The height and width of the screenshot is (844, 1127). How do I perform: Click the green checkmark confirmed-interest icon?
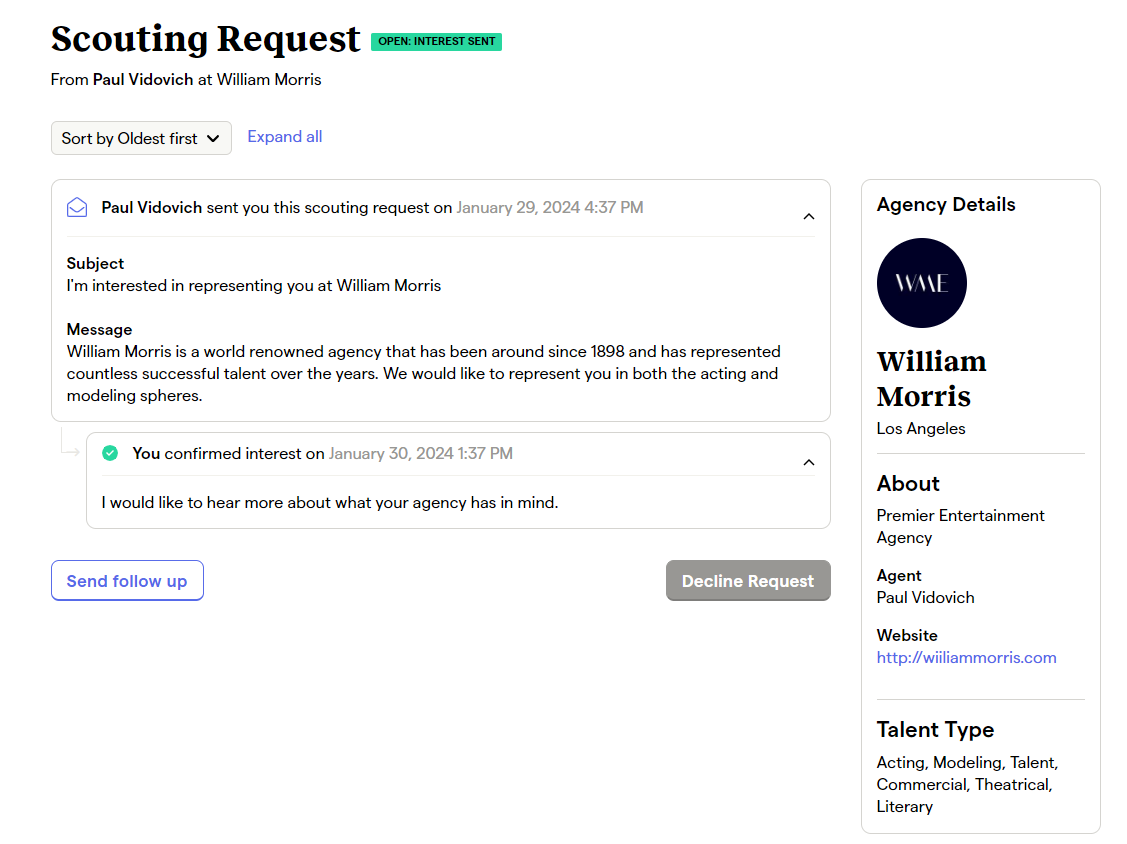coord(110,453)
